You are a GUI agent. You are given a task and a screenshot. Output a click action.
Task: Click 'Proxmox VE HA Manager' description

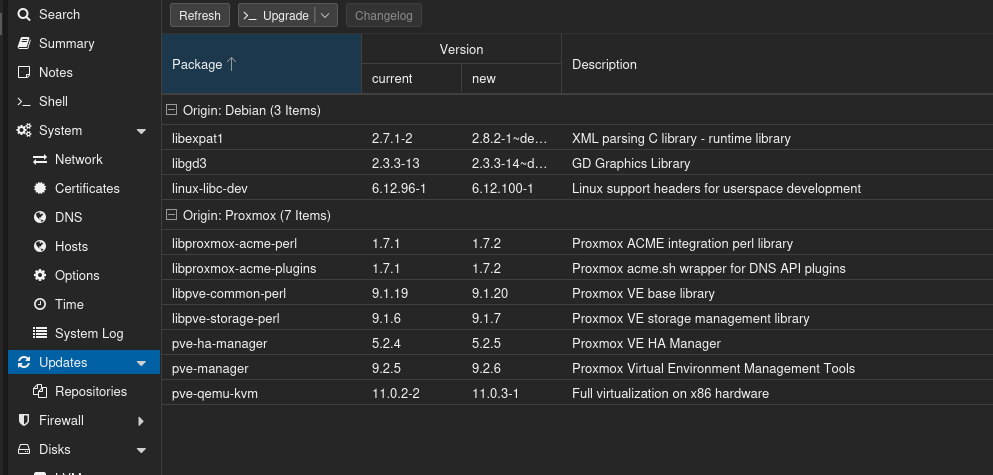pos(646,343)
